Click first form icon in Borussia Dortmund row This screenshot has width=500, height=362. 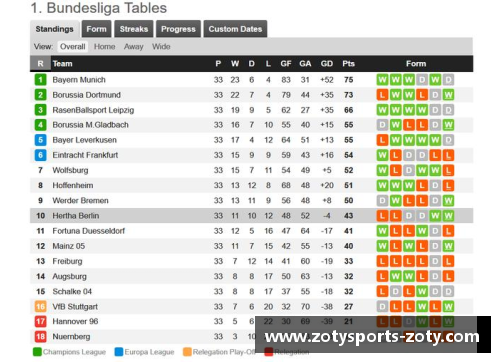coord(382,95)
